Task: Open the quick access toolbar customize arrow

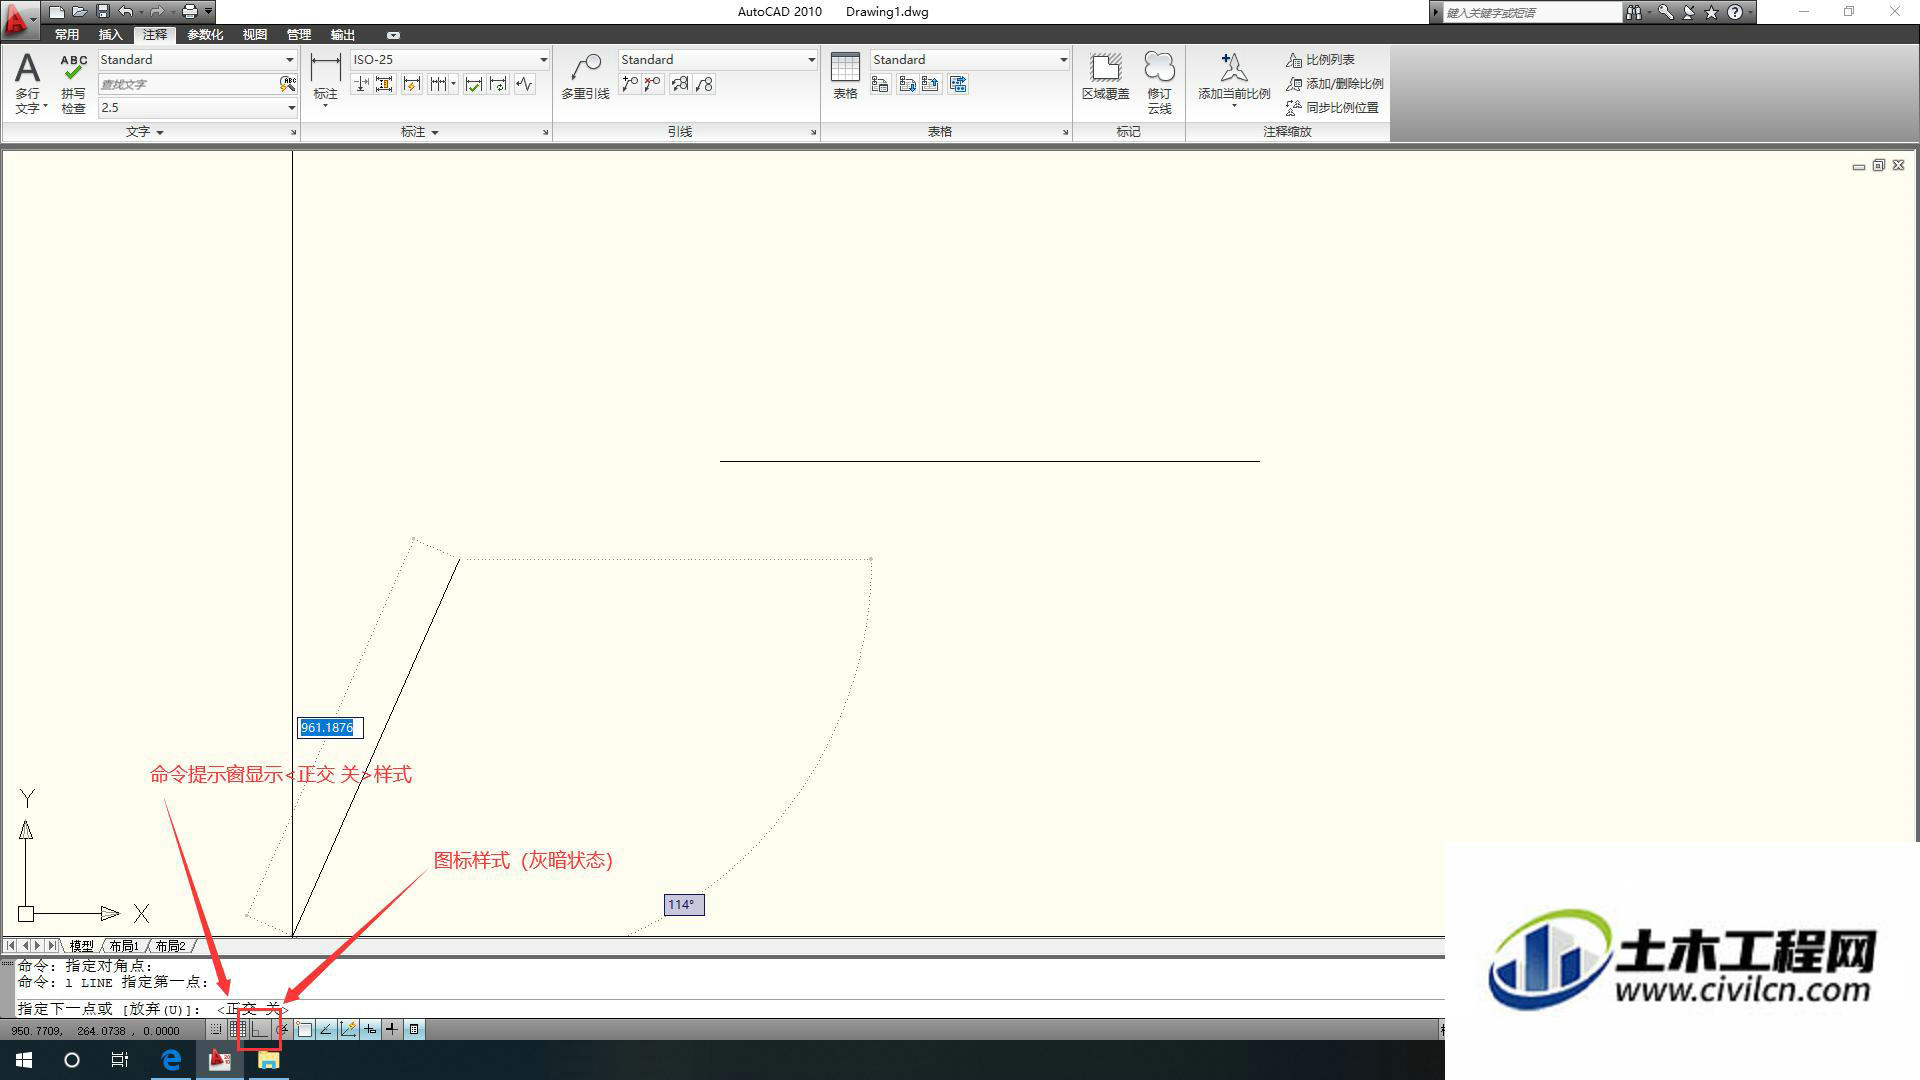Action: tap(208, 12)
